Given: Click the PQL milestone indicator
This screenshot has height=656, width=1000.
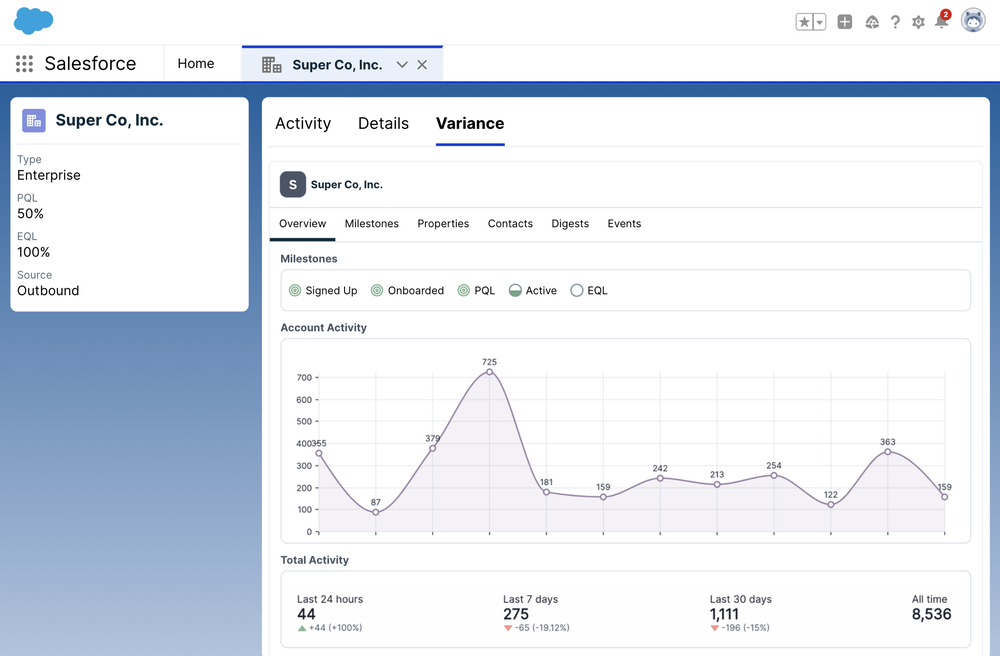Looking at the screenshot, I should click(464, 291).
